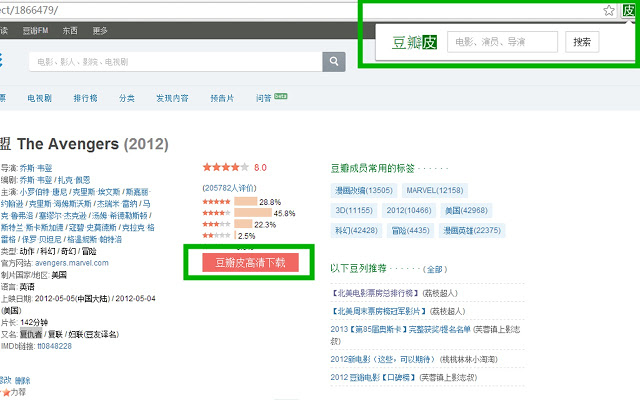Open list 北美电影票房总排行榜
The height and width of the screenshot is (400, 640).
(x=375, y=293)
